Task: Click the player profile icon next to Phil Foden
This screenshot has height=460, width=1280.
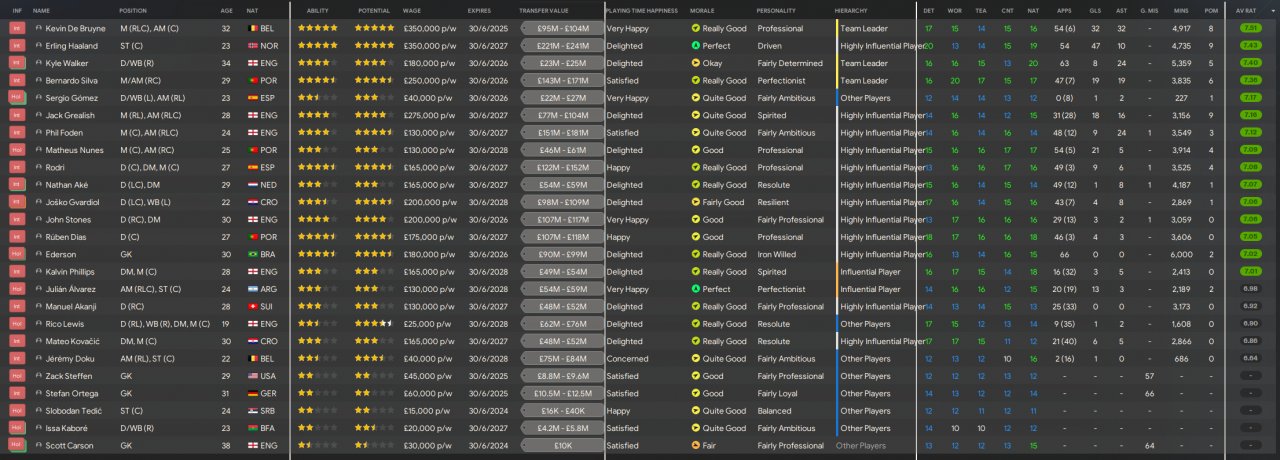Action: tap(38, 133)
